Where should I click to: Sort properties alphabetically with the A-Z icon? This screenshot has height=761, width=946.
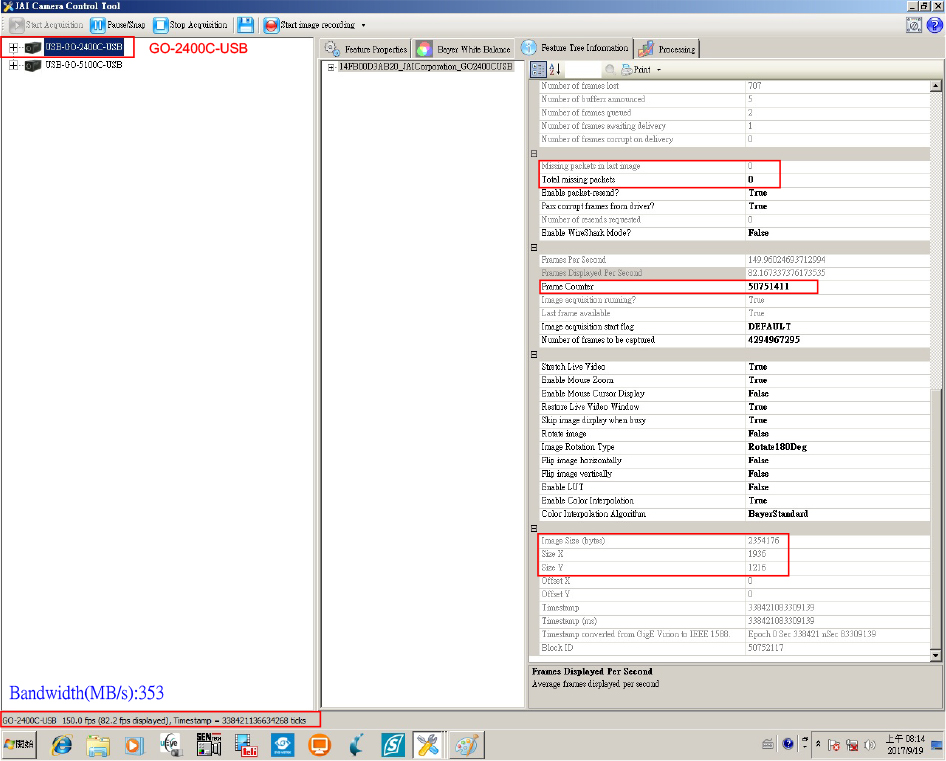(555, 69)
